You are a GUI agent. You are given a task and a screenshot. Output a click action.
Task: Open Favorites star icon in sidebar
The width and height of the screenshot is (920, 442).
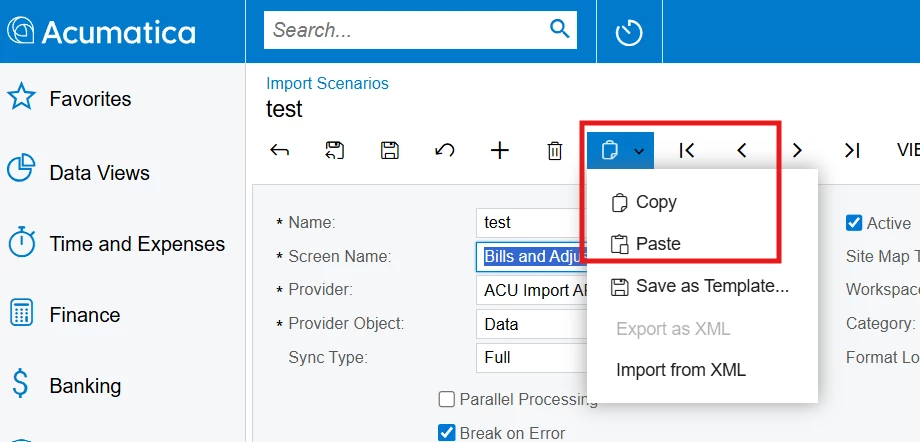(x=22, y=96)
